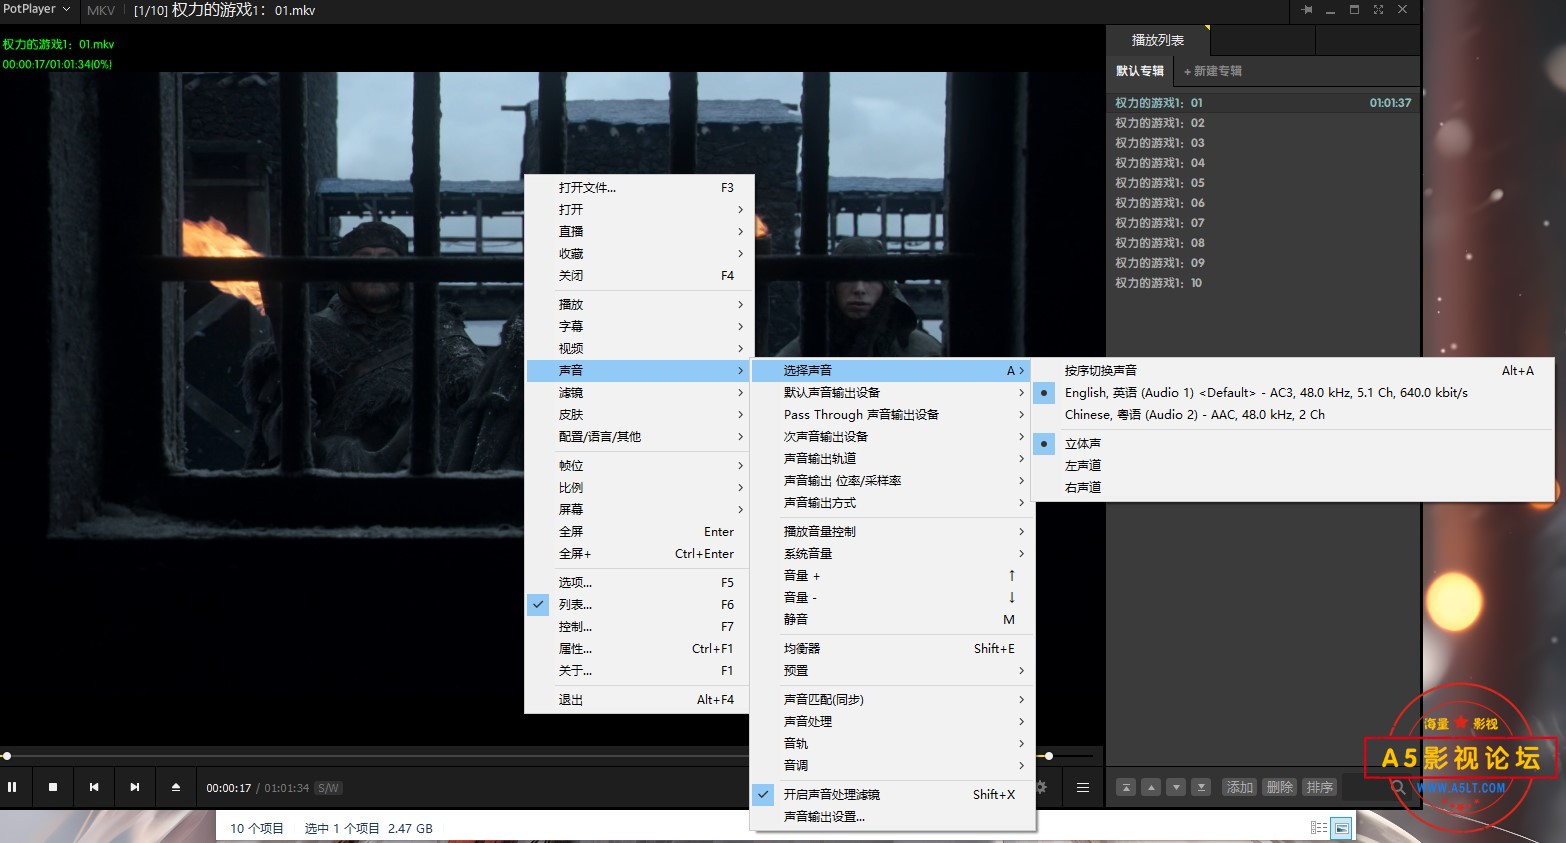
Task: Expand 播放音量控制 submenu
Action: (x=892, y=532)
